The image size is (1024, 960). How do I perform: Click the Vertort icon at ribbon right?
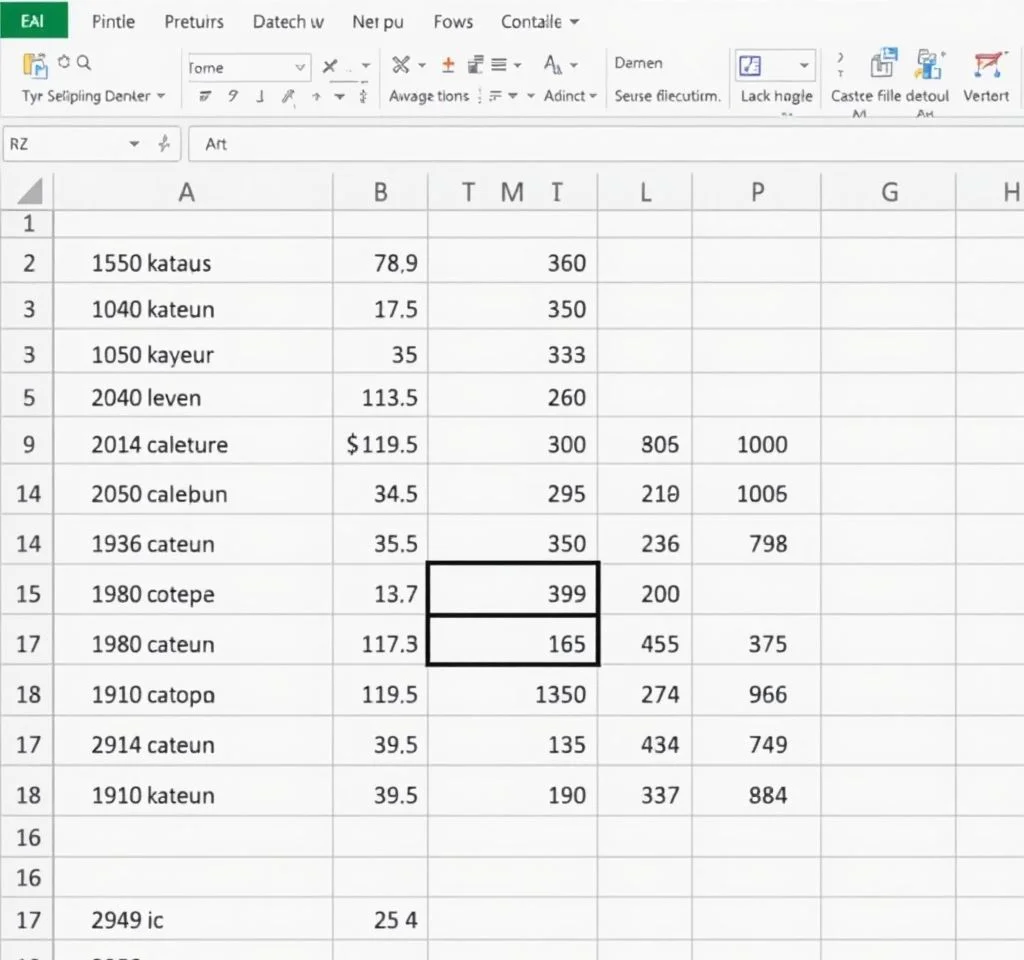987,66
